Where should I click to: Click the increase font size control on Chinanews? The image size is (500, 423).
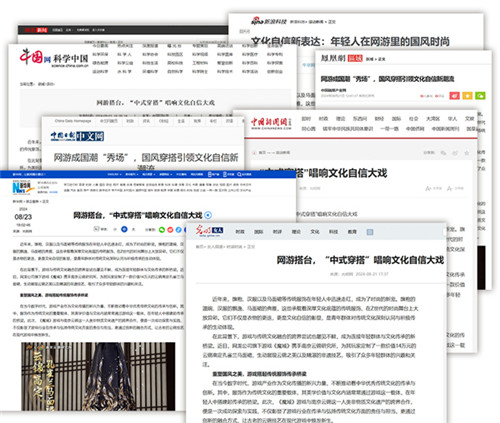(x=433, y=188)
